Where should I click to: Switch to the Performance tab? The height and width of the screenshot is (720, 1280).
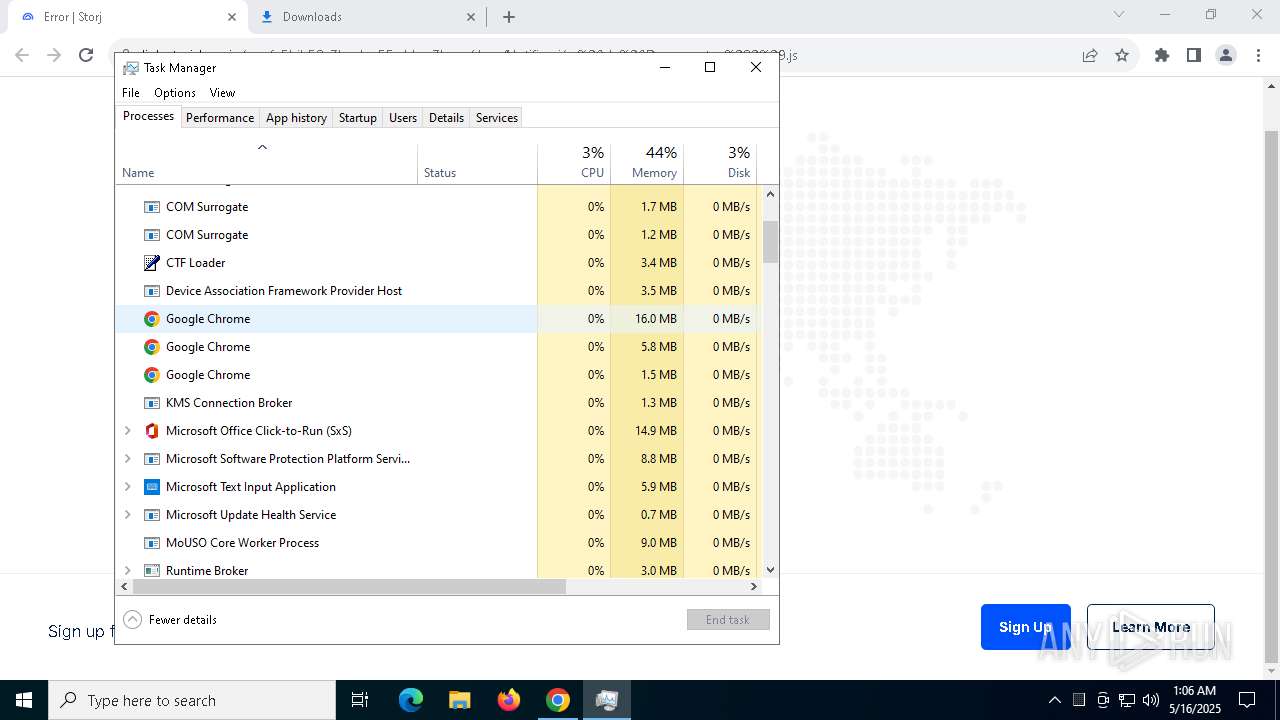click(220, 118)
